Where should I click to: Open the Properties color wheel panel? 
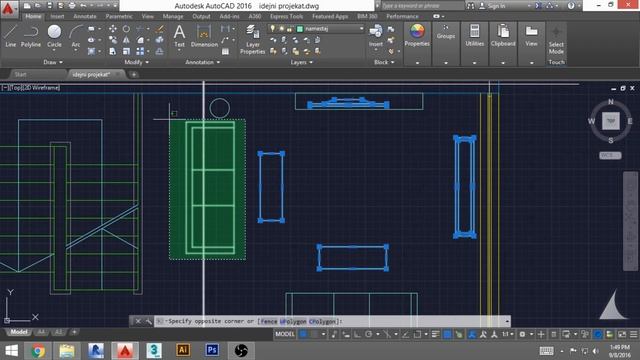pos(417,35)
